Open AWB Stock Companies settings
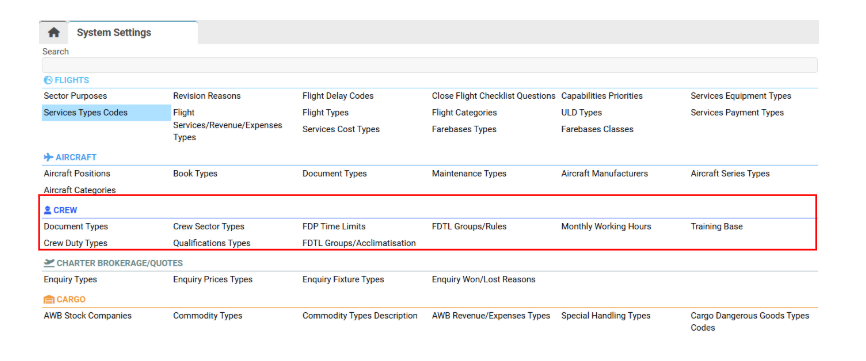 (x=88, y=316)
